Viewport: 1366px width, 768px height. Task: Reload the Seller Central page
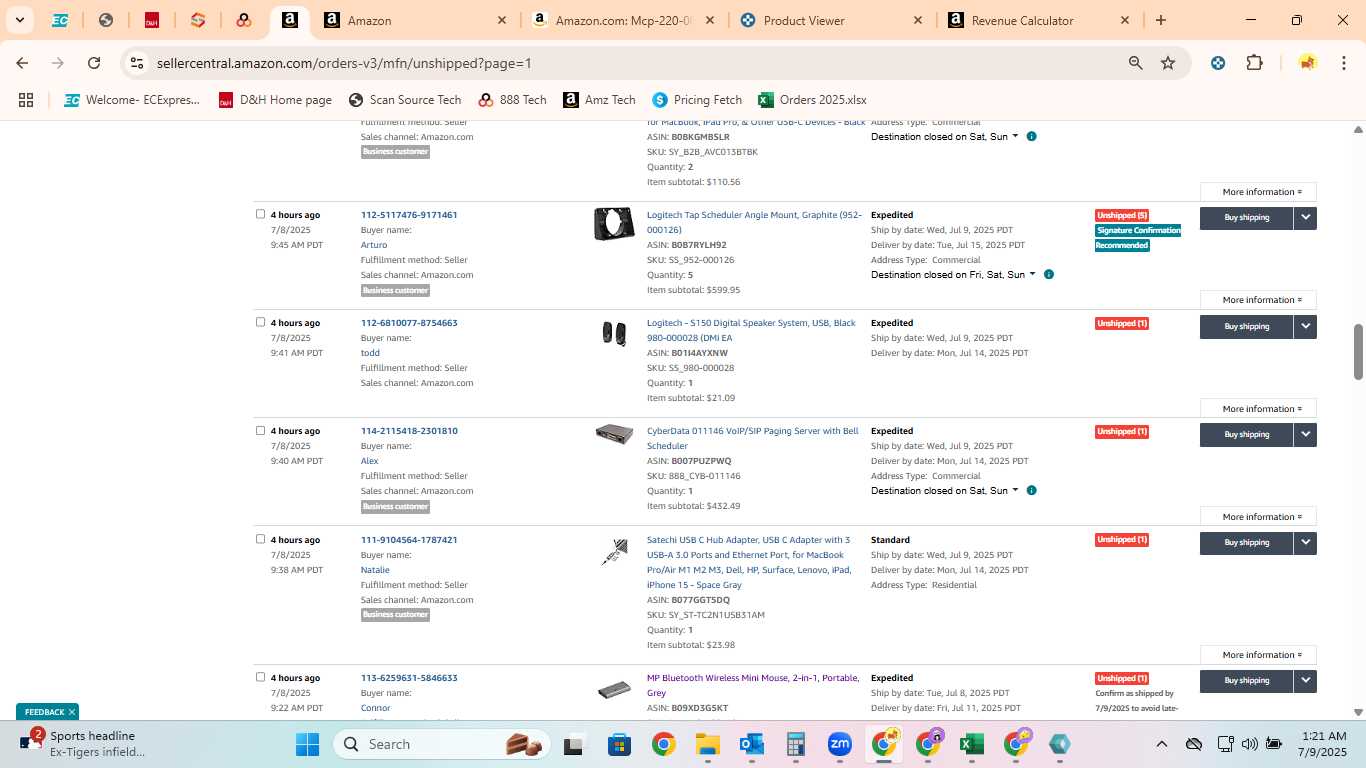pyautogui.click(x=94, y=63)
